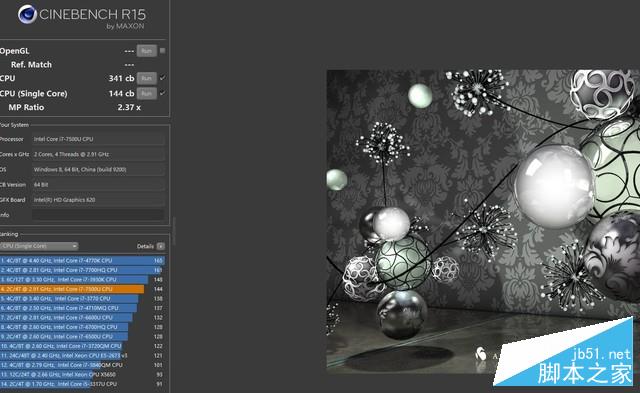640x393 pixels.
Task: Click the Details button in Ranking section
Action: 161,246
